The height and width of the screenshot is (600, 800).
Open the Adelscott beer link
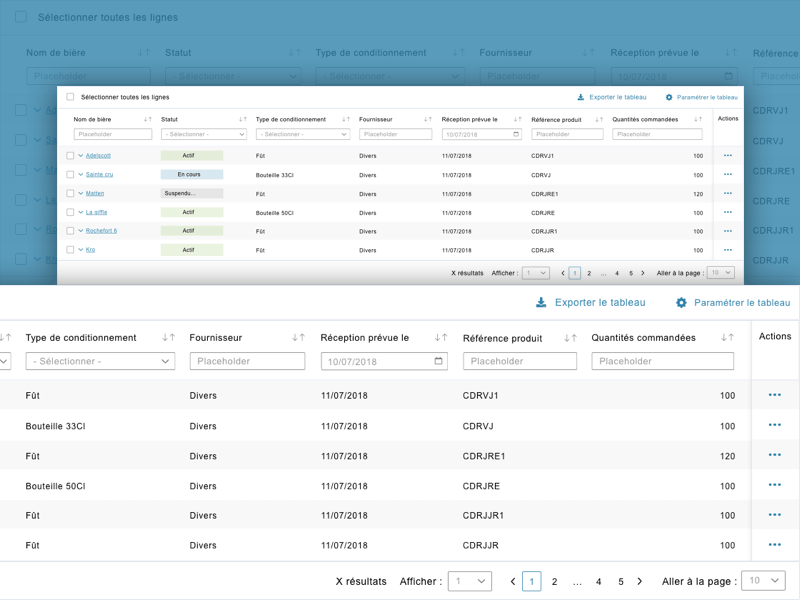(x=98, y=156)
